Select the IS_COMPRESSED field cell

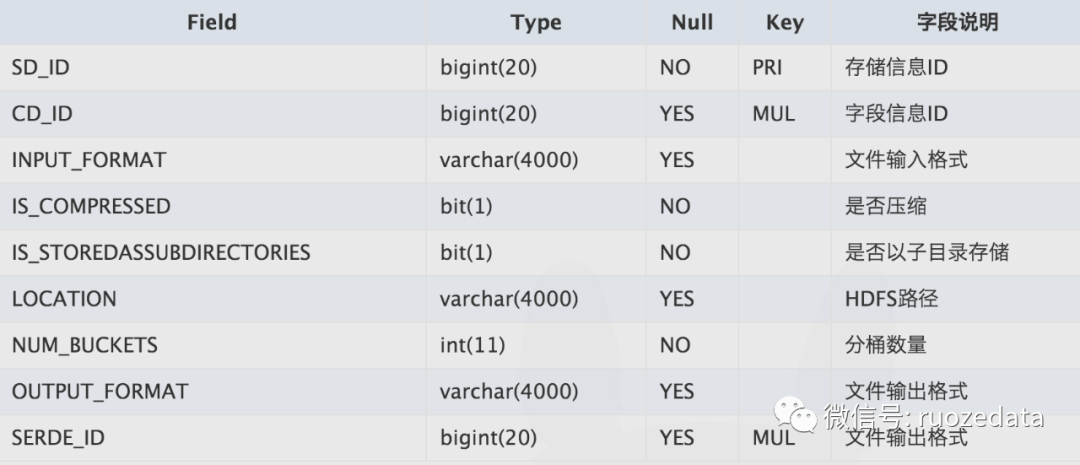pos(91,206)
